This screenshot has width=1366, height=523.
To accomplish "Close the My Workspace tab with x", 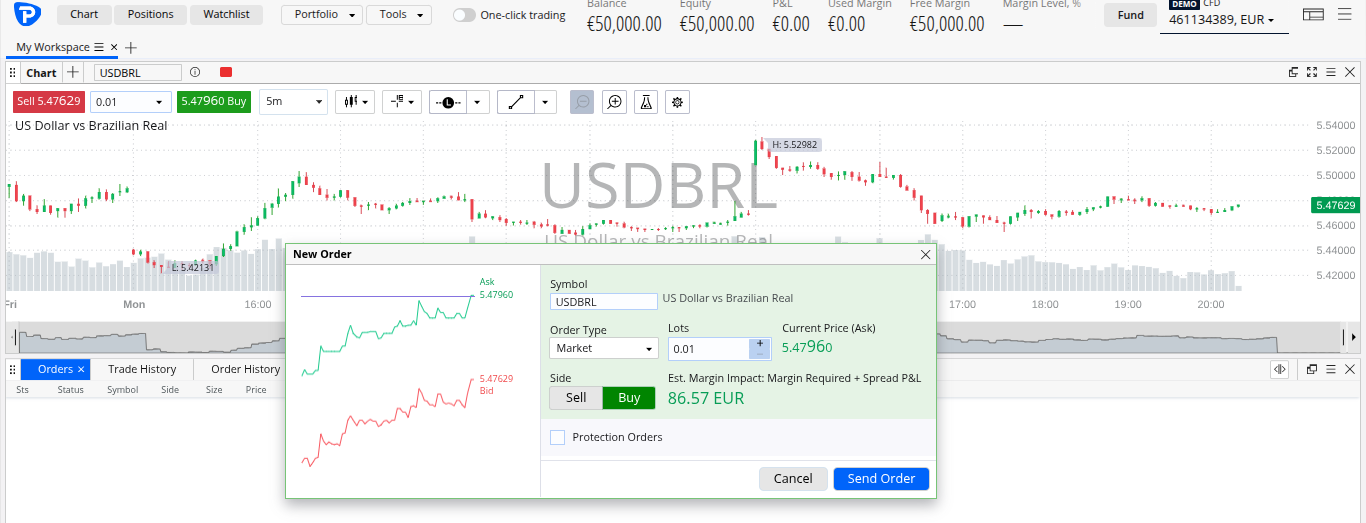I will pos(114,47).
